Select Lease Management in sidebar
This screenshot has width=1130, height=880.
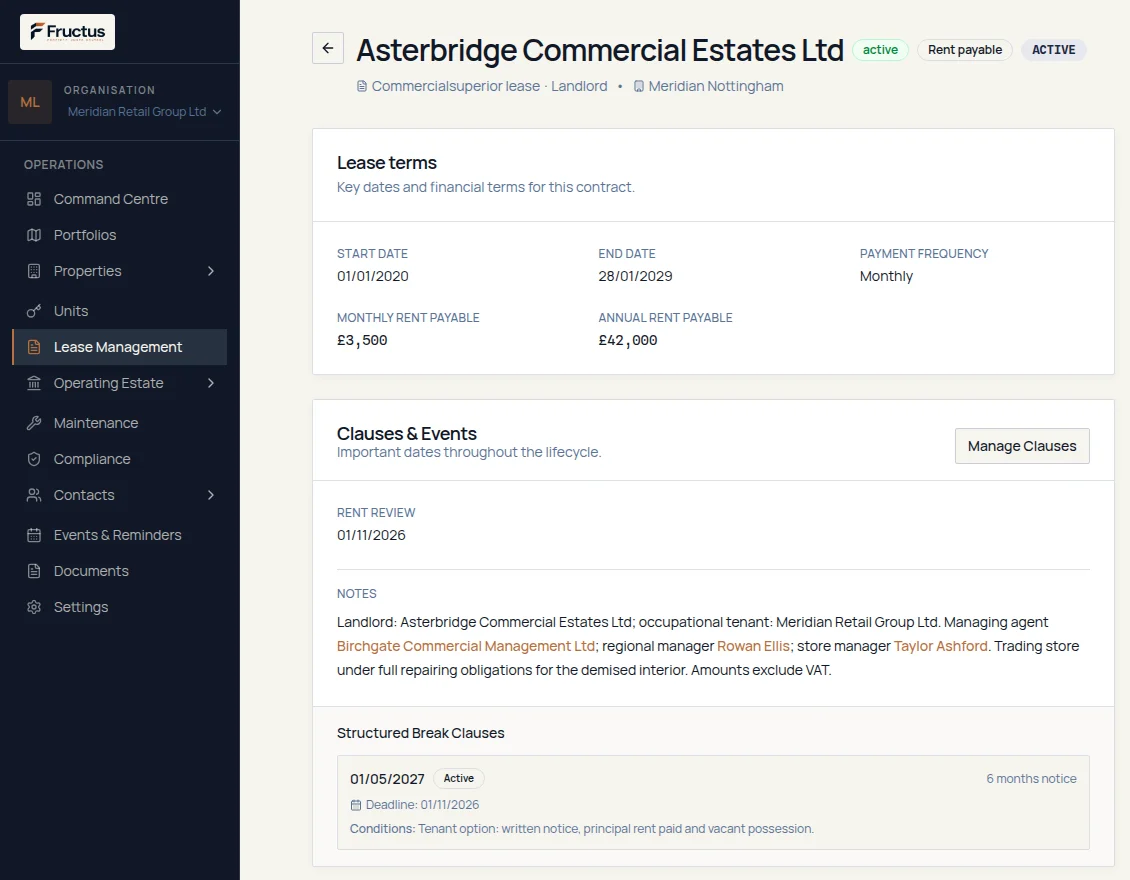click(x=120, y=347)
